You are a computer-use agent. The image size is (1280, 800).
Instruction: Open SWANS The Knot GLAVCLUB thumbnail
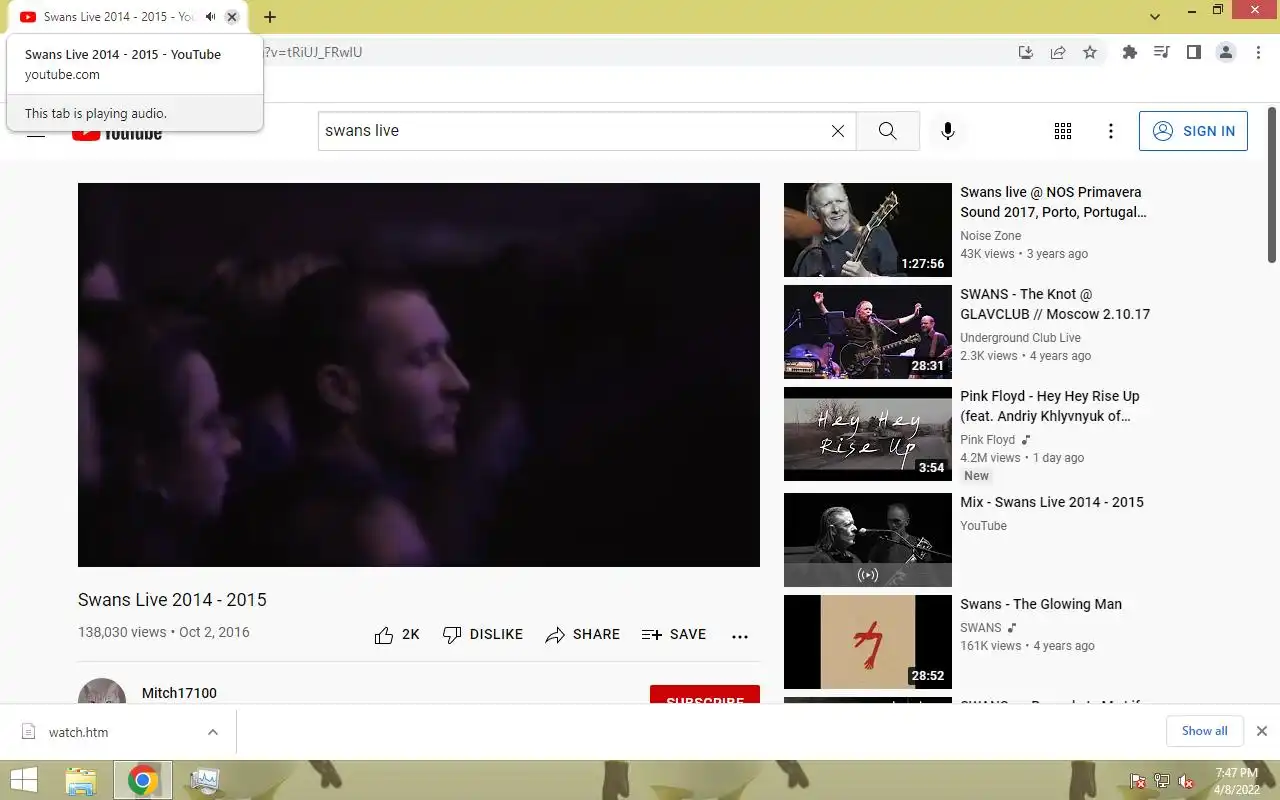[868, 332]
